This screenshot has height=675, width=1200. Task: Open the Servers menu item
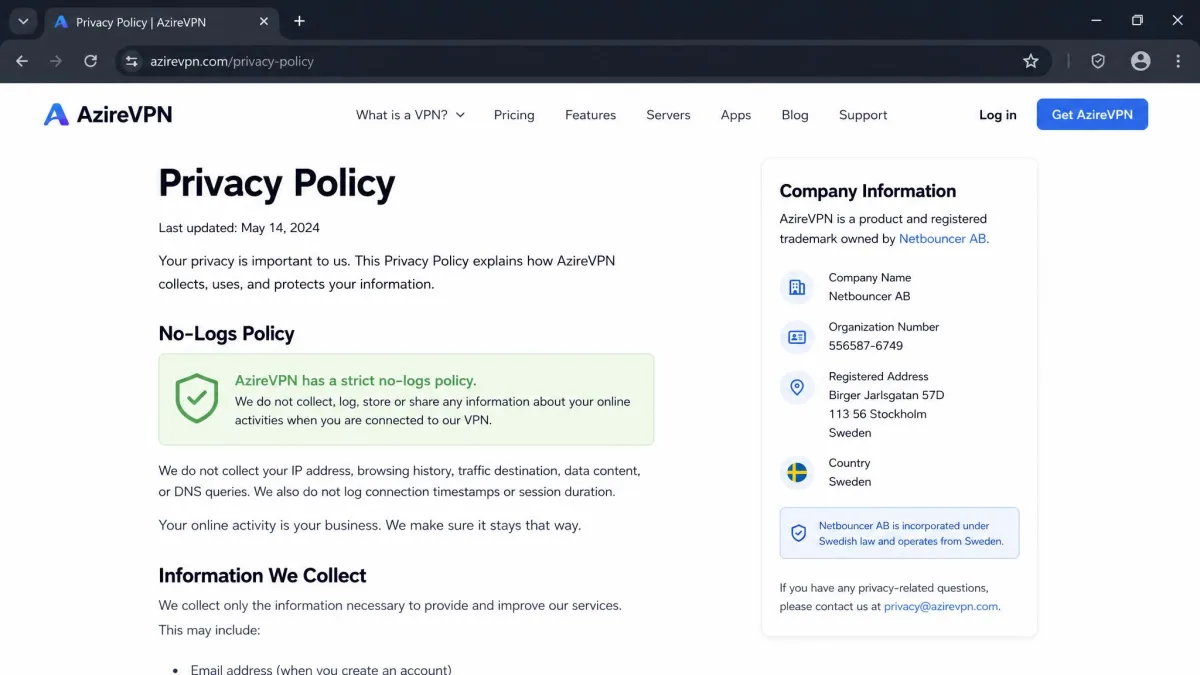click(668, 115)
